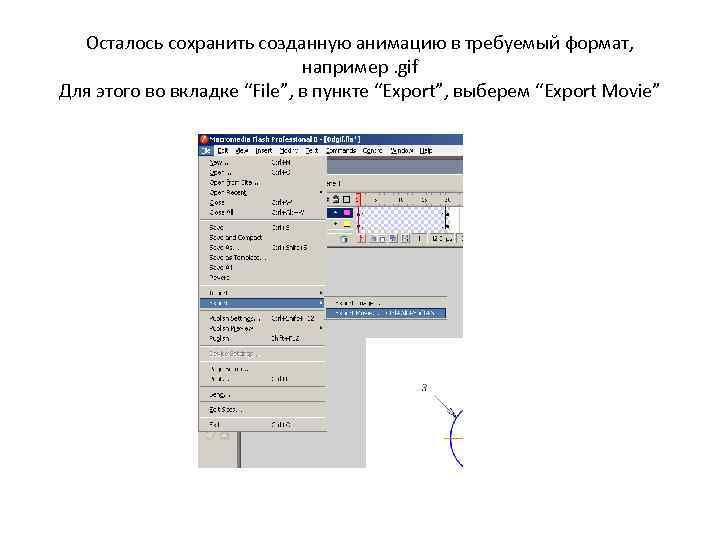Viewport: 720px width, 540px height.
Task: Click magenta outline swatch of top layer
Action: [x=347, y=213]
